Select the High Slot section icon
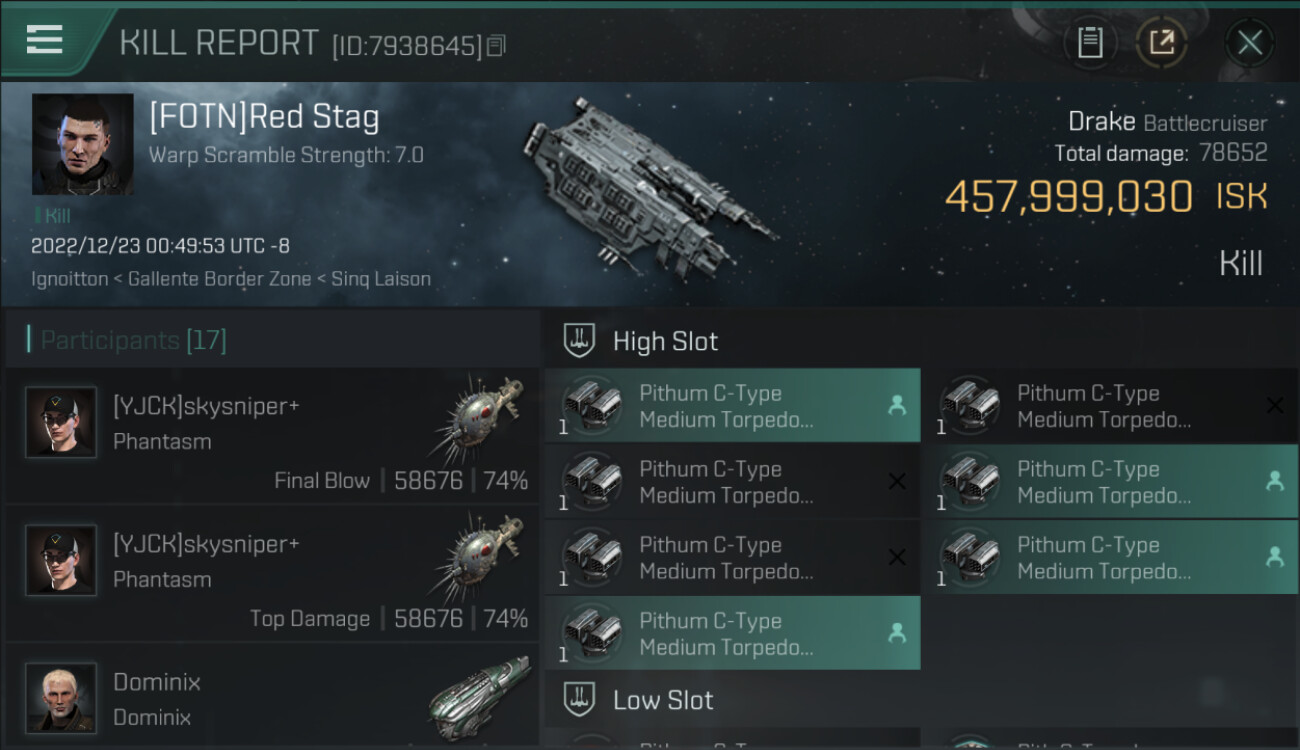Screen dimensions: 1300x750 pos(580,341)
